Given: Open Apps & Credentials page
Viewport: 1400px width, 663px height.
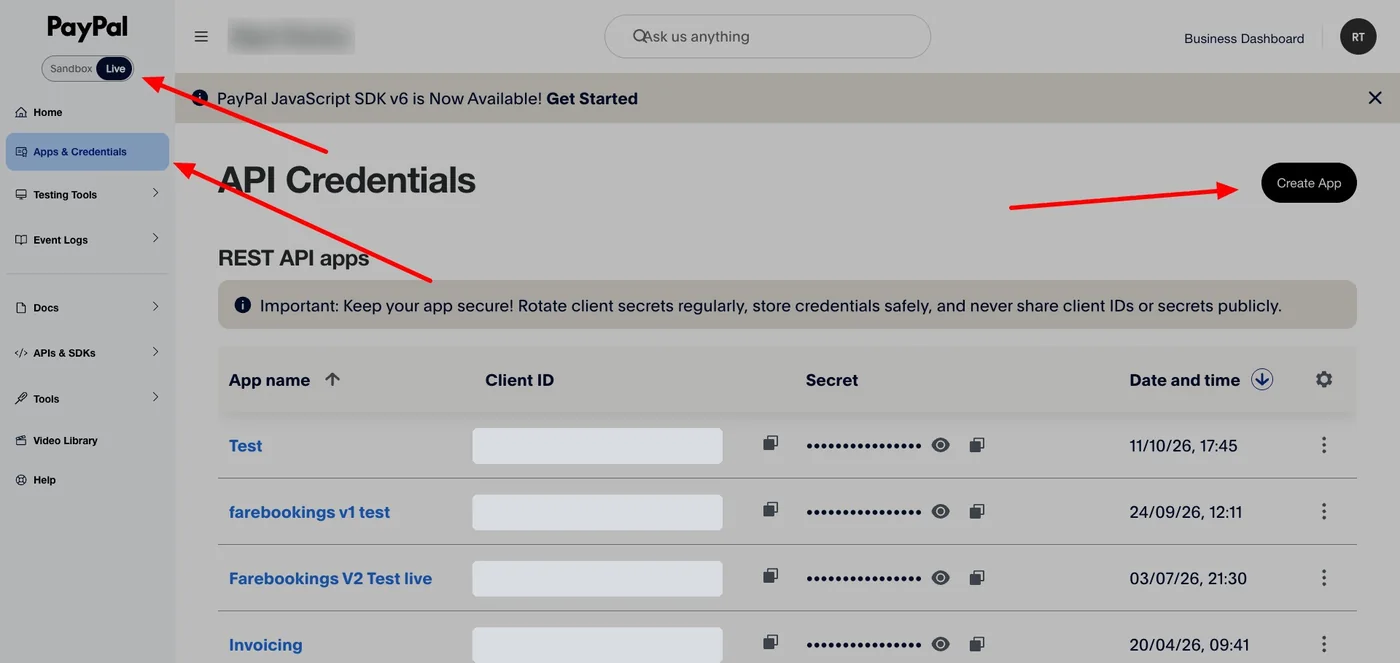Looking at the screenshot, I should point(87,152).
